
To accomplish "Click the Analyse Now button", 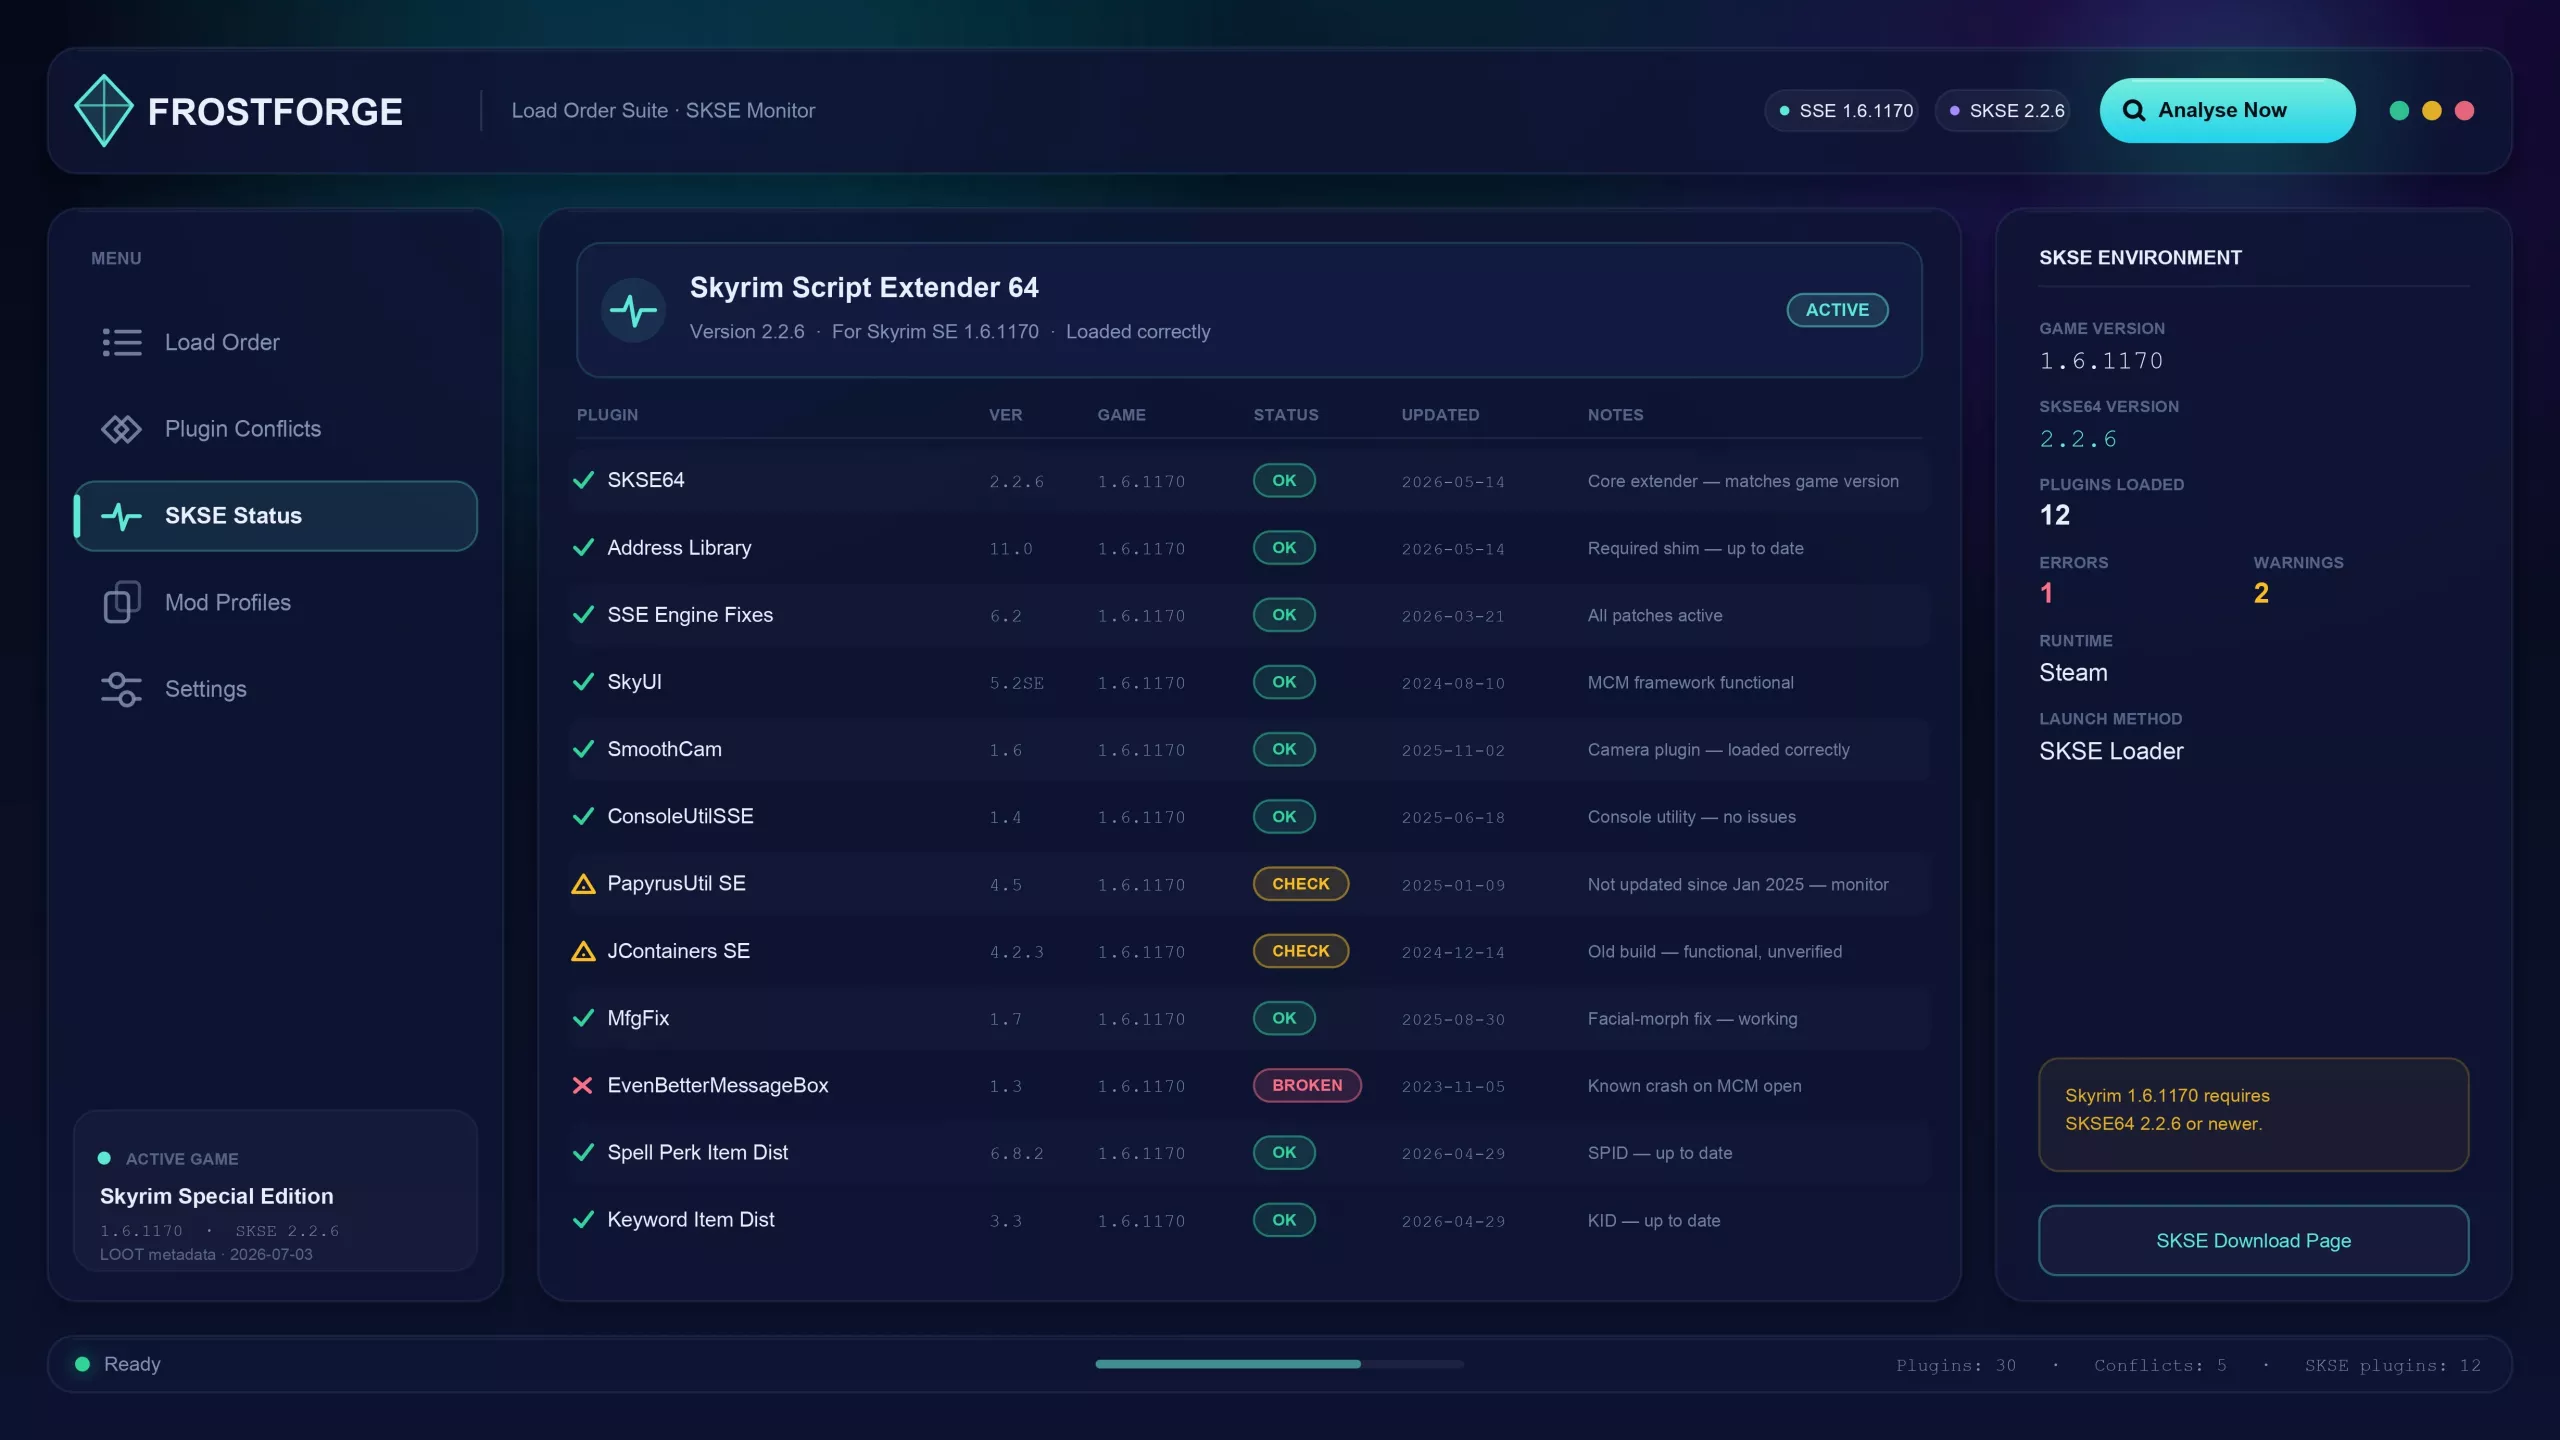I will point(2227,110).
